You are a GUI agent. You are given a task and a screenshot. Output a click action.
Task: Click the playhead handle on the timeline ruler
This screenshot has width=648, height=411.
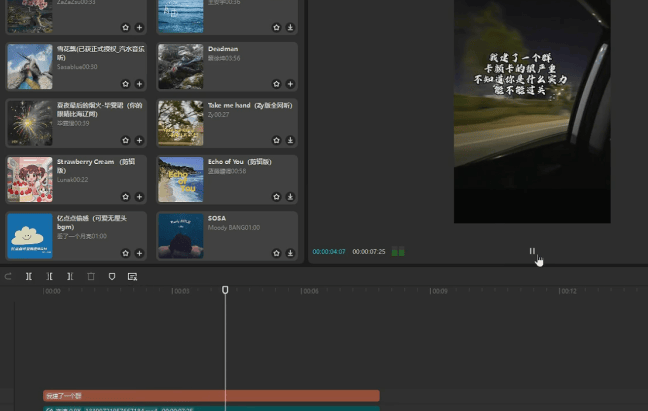click(x=225, y=290)
